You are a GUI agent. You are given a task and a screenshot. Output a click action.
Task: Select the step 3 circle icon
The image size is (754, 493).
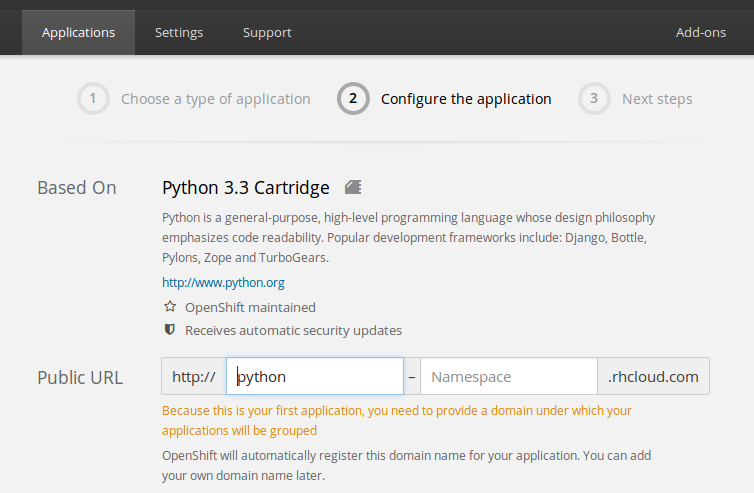(594, 99)
